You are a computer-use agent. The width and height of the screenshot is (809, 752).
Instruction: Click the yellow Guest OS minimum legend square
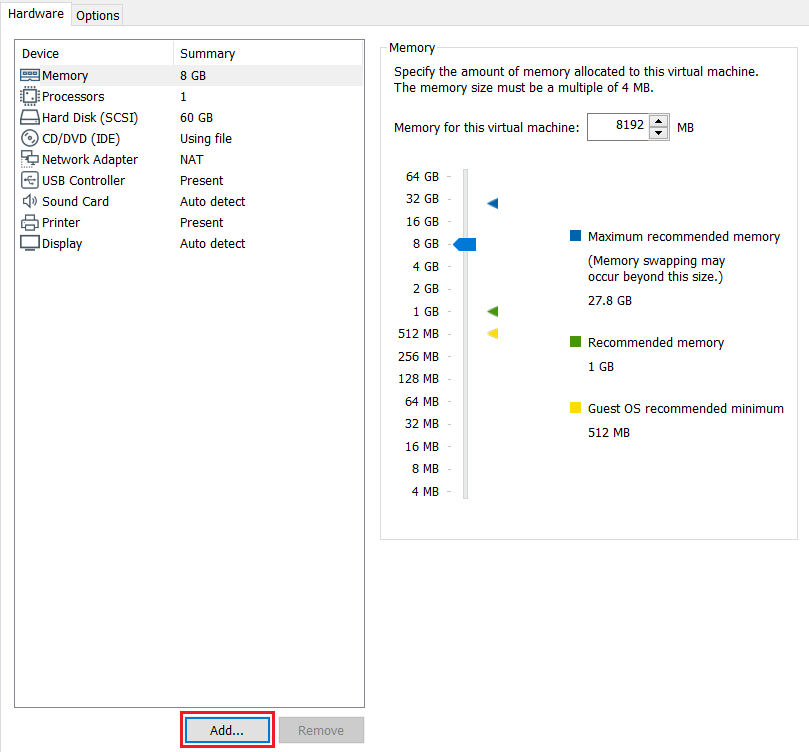pyautogui.click(x=575, y=407)
